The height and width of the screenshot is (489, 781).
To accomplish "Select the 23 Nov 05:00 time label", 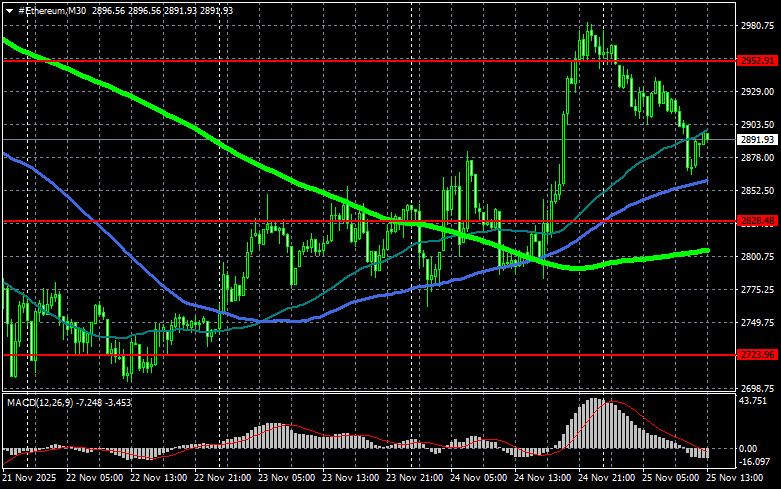I will 286,478.
